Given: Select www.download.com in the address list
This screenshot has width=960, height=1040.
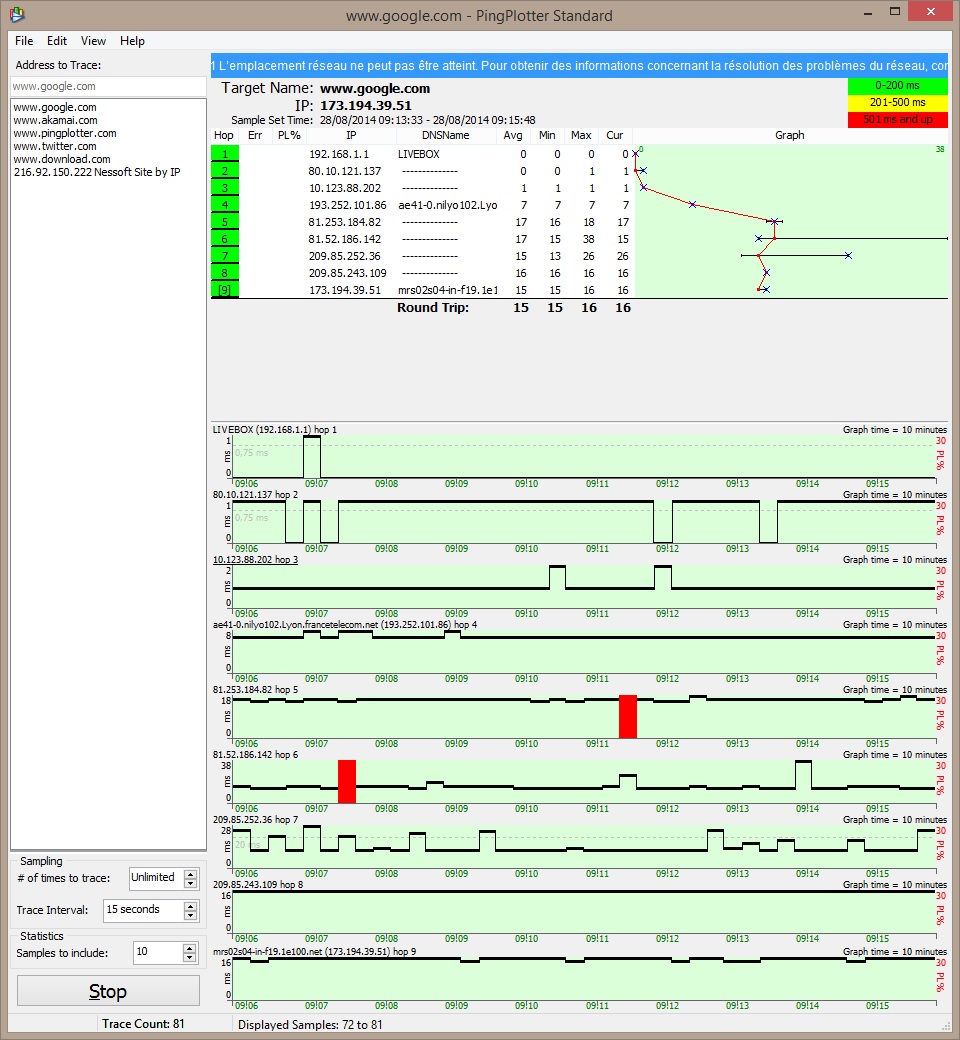Looking at the screenshot, I should pos(62,159).
